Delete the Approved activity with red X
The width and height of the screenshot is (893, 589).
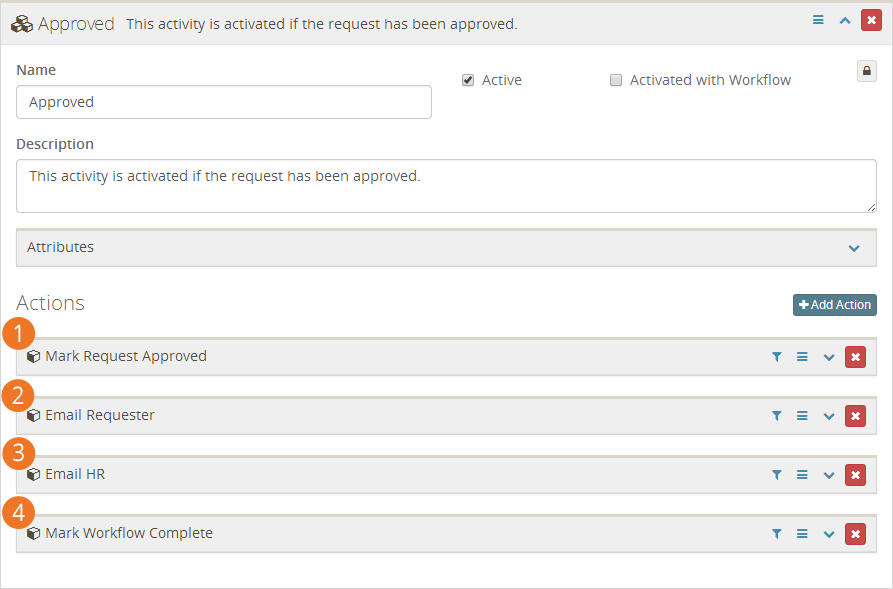tap(871, 21)
